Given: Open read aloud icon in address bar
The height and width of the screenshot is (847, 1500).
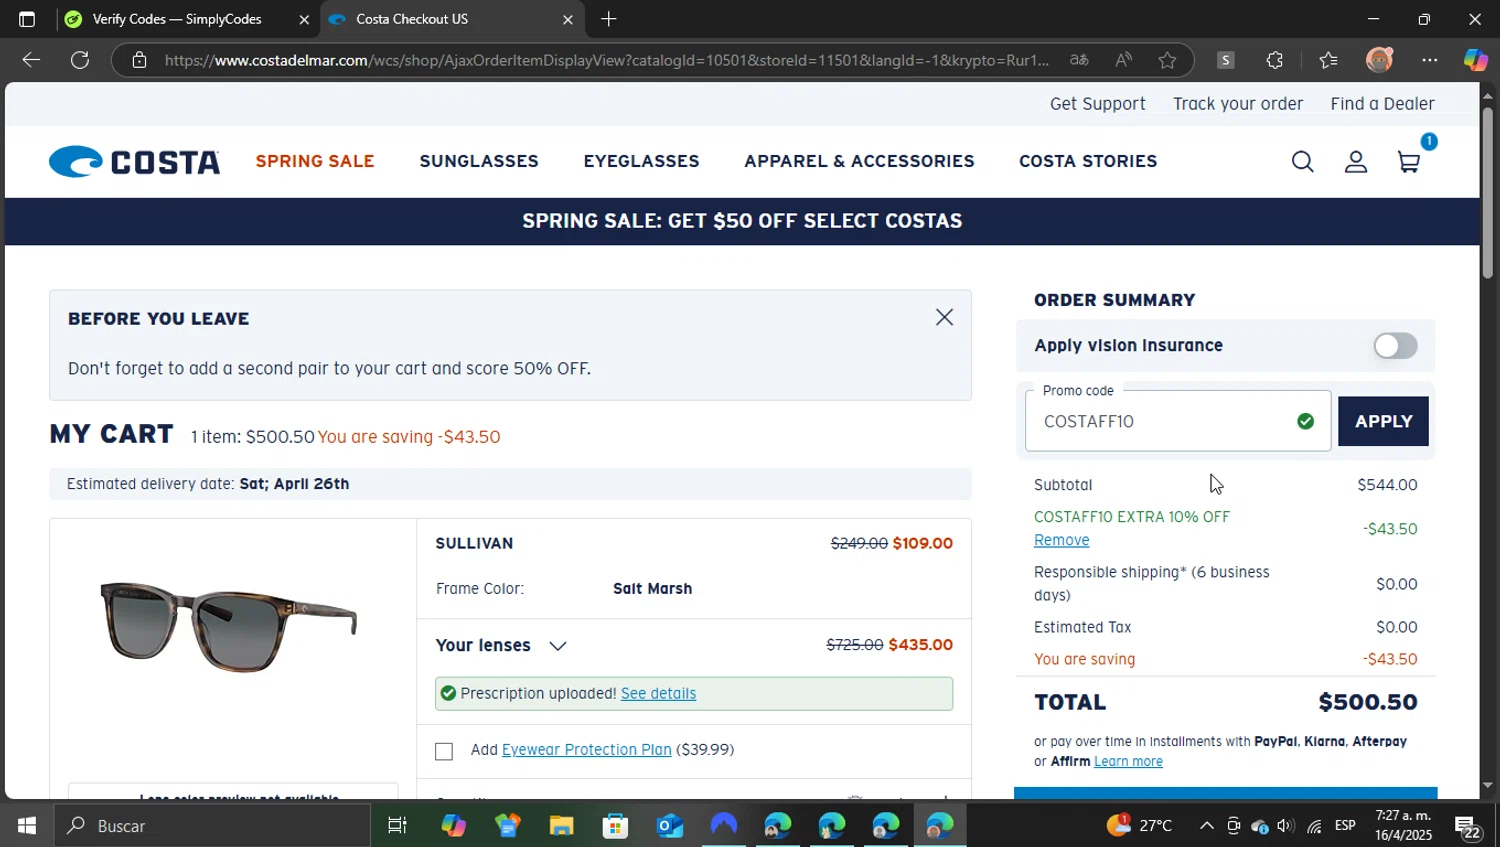Looking at the screenshot, I should click(x=1123, y=60).
